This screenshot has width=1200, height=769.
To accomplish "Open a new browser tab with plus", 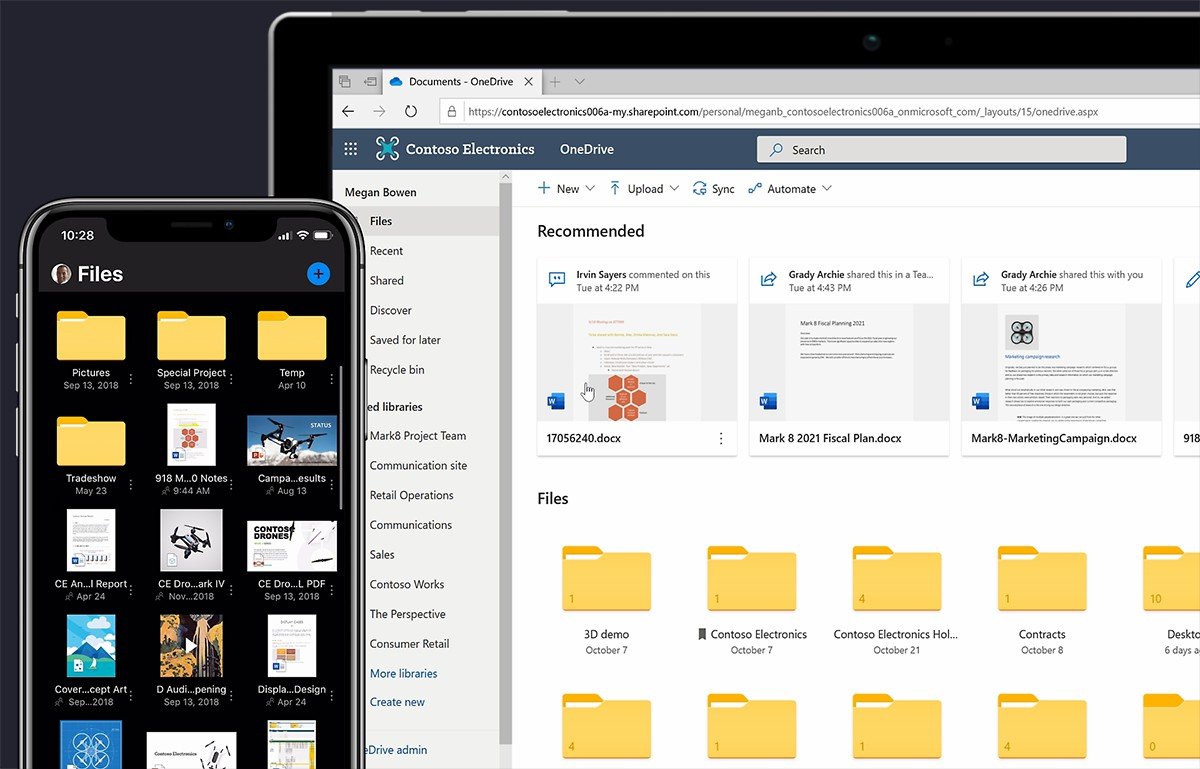I will tap(555, 82).
